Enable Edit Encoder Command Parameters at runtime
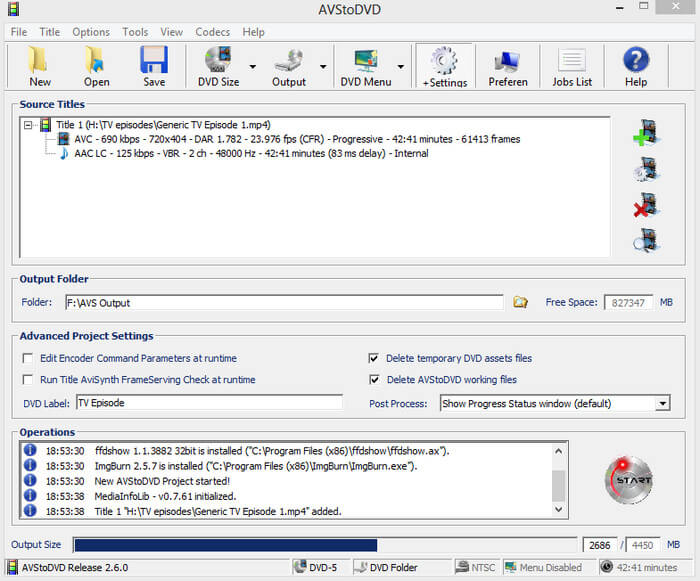 click(x=28, y=358)
